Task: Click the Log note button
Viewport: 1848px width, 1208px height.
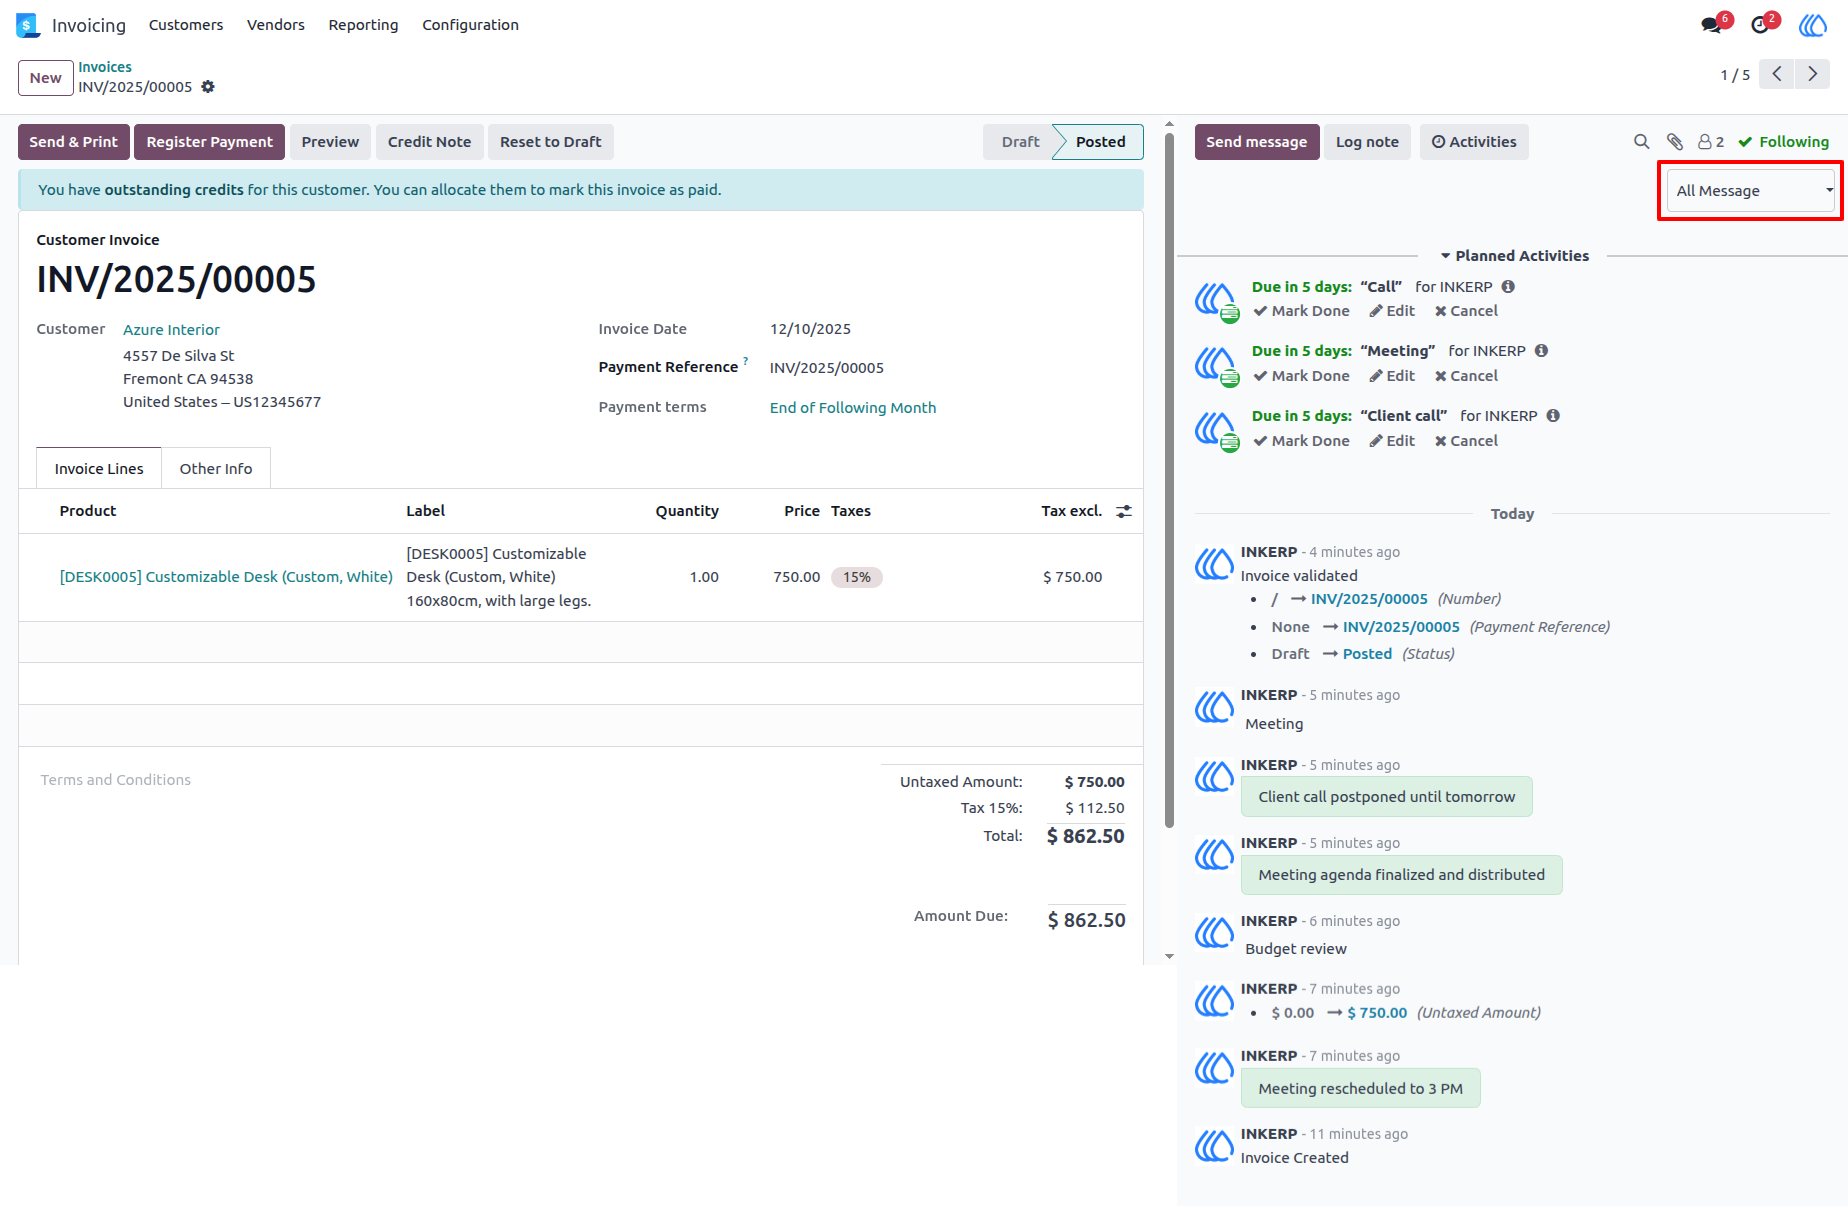Action: (1367, 142)
